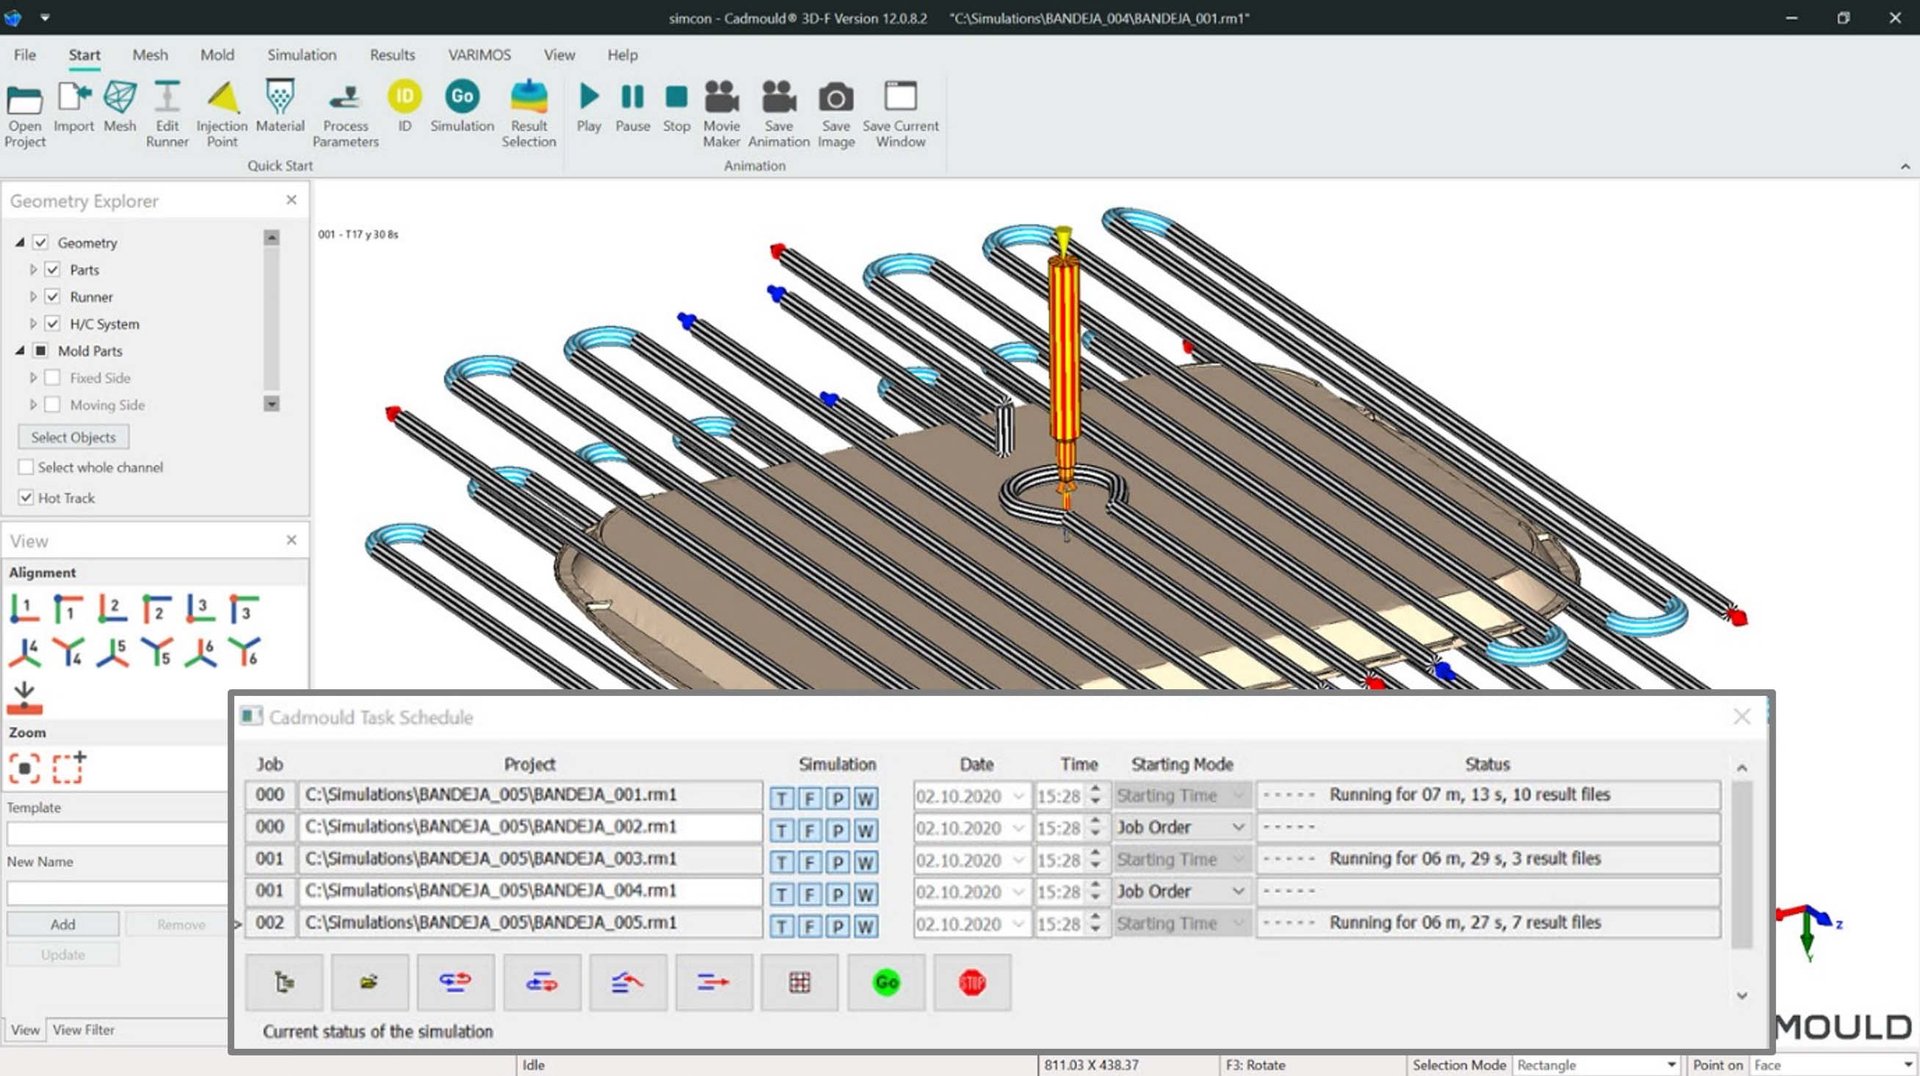This screenshot has width=1920, height=1076.
Task: Open Movie Maker
Action: [x=721, y=114]
